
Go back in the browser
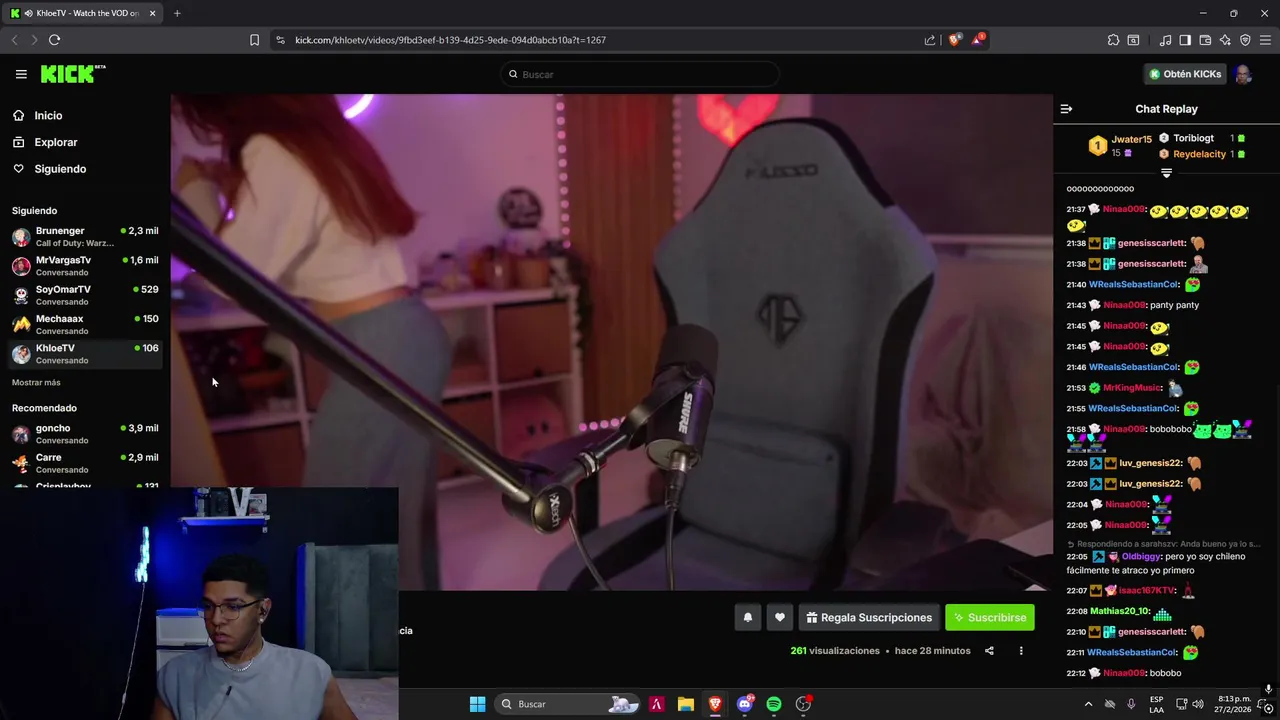tap(14, 40)
